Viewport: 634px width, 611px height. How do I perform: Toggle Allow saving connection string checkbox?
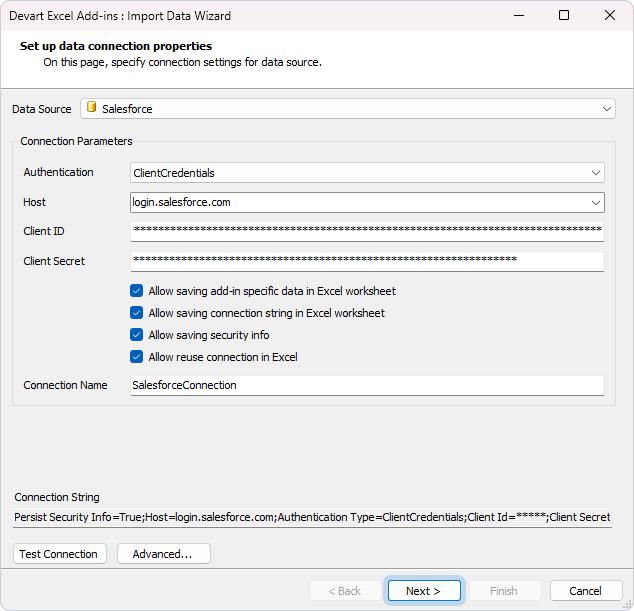click(x=136, y=313)
